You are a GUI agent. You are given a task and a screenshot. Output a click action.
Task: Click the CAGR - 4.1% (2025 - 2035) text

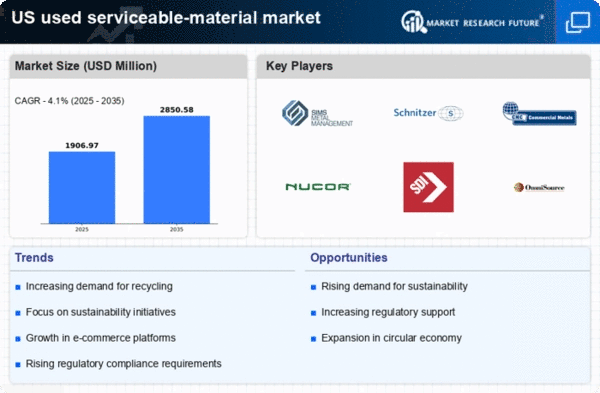point(70,101)
